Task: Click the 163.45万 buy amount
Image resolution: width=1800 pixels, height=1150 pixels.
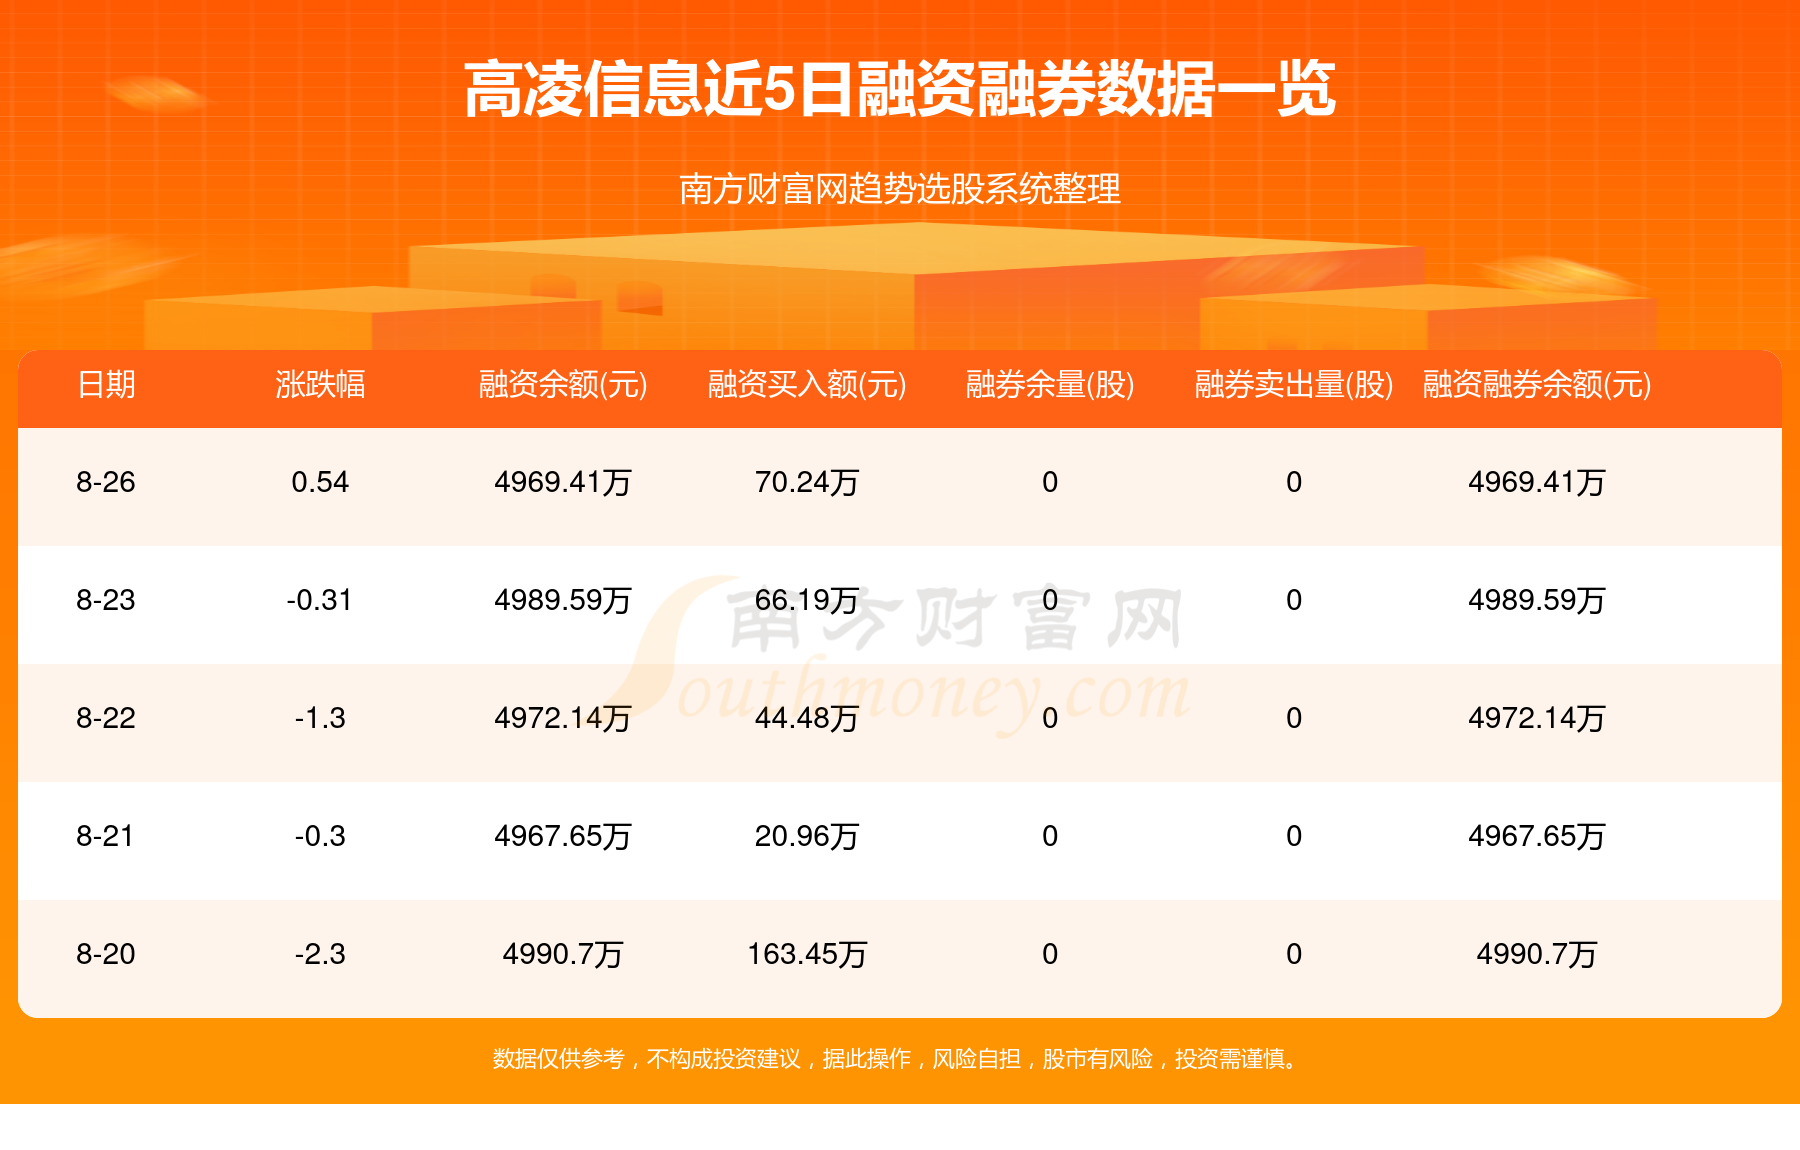Action: 807,954
